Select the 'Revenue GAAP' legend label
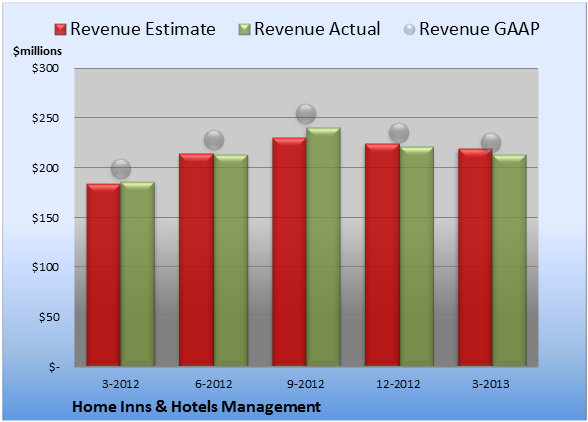588x422 pixels. point(479,29)
